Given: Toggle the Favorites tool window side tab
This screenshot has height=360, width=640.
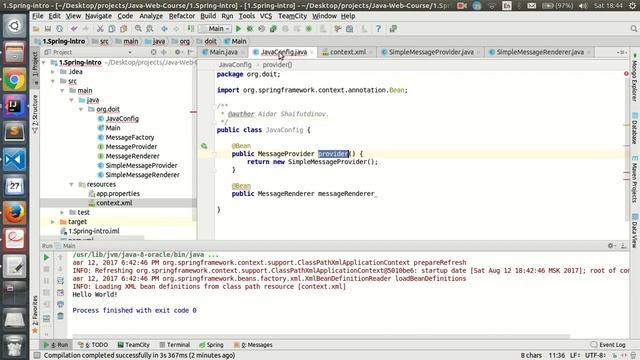Looking at the screenshot, I should tap(35, 314).
